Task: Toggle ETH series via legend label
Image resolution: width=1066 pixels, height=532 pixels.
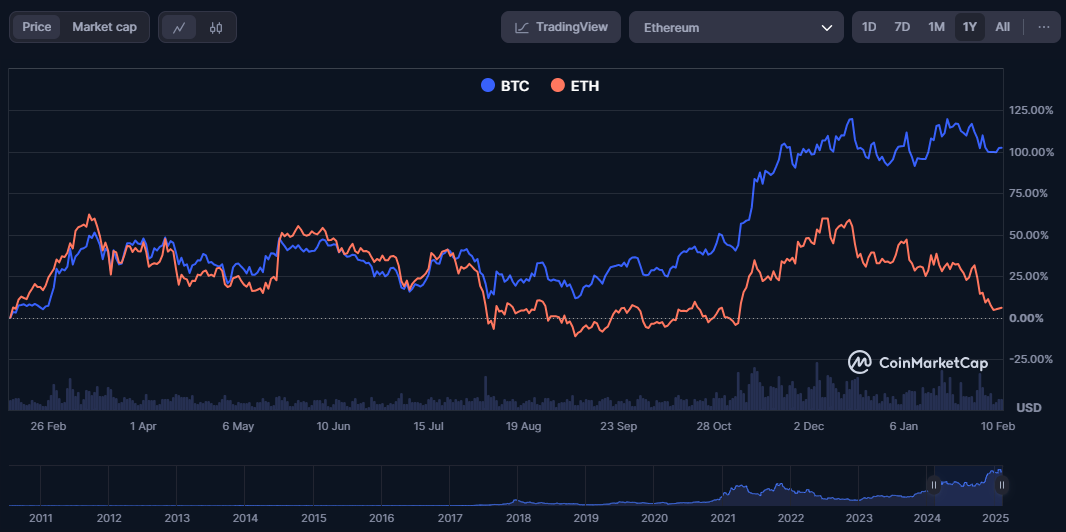Action: tap(585, 86)
